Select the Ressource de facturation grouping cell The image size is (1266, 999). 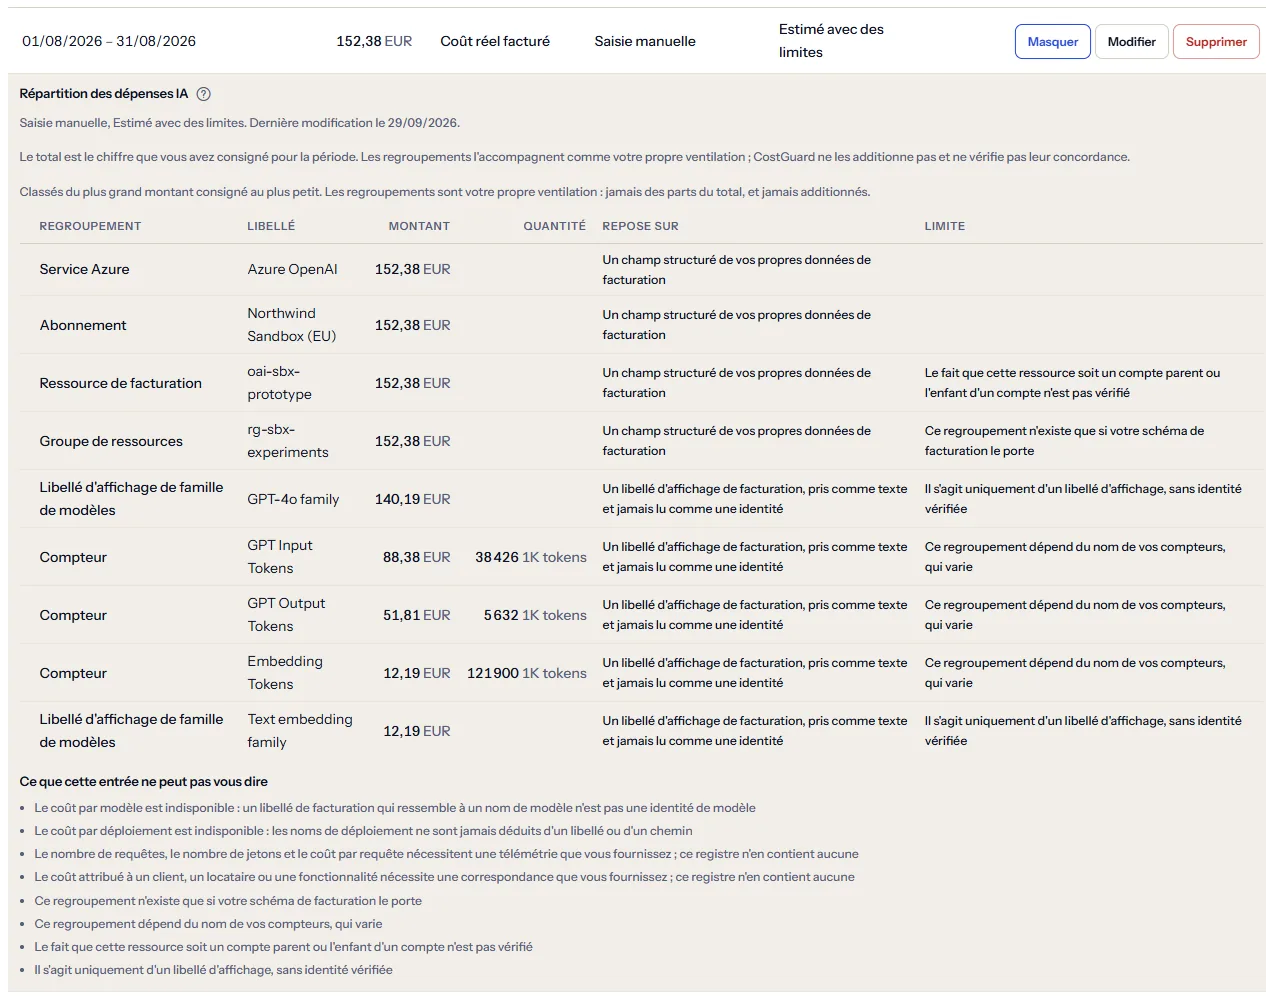point(120,383)
